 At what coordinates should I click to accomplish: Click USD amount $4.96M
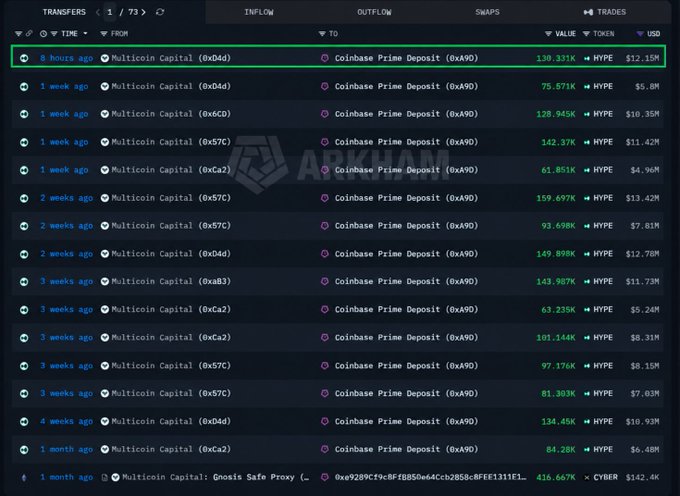[644, 170]
